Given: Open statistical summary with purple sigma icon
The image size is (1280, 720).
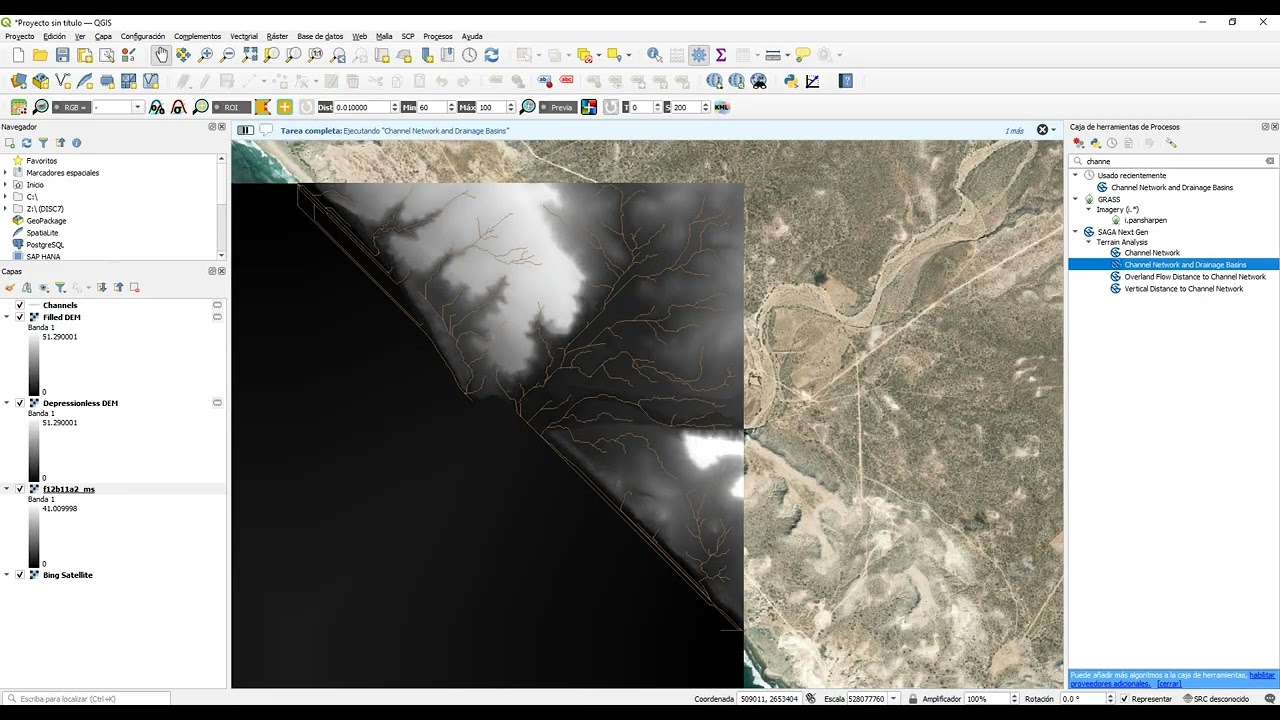Looking at the screenshot, I should click(x=720, y=55).
